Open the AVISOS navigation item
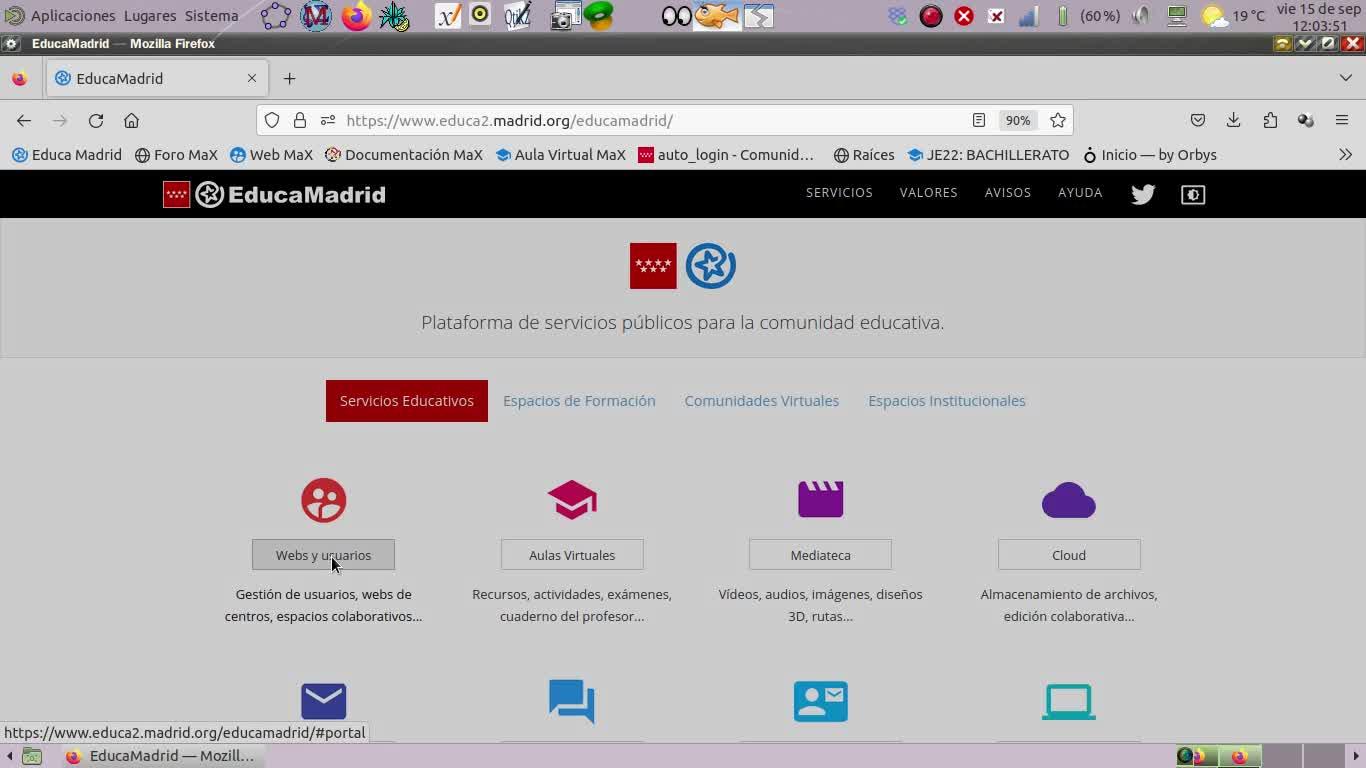The width and height of the screenshot is (1366, 768). (x=1008, y=193)
